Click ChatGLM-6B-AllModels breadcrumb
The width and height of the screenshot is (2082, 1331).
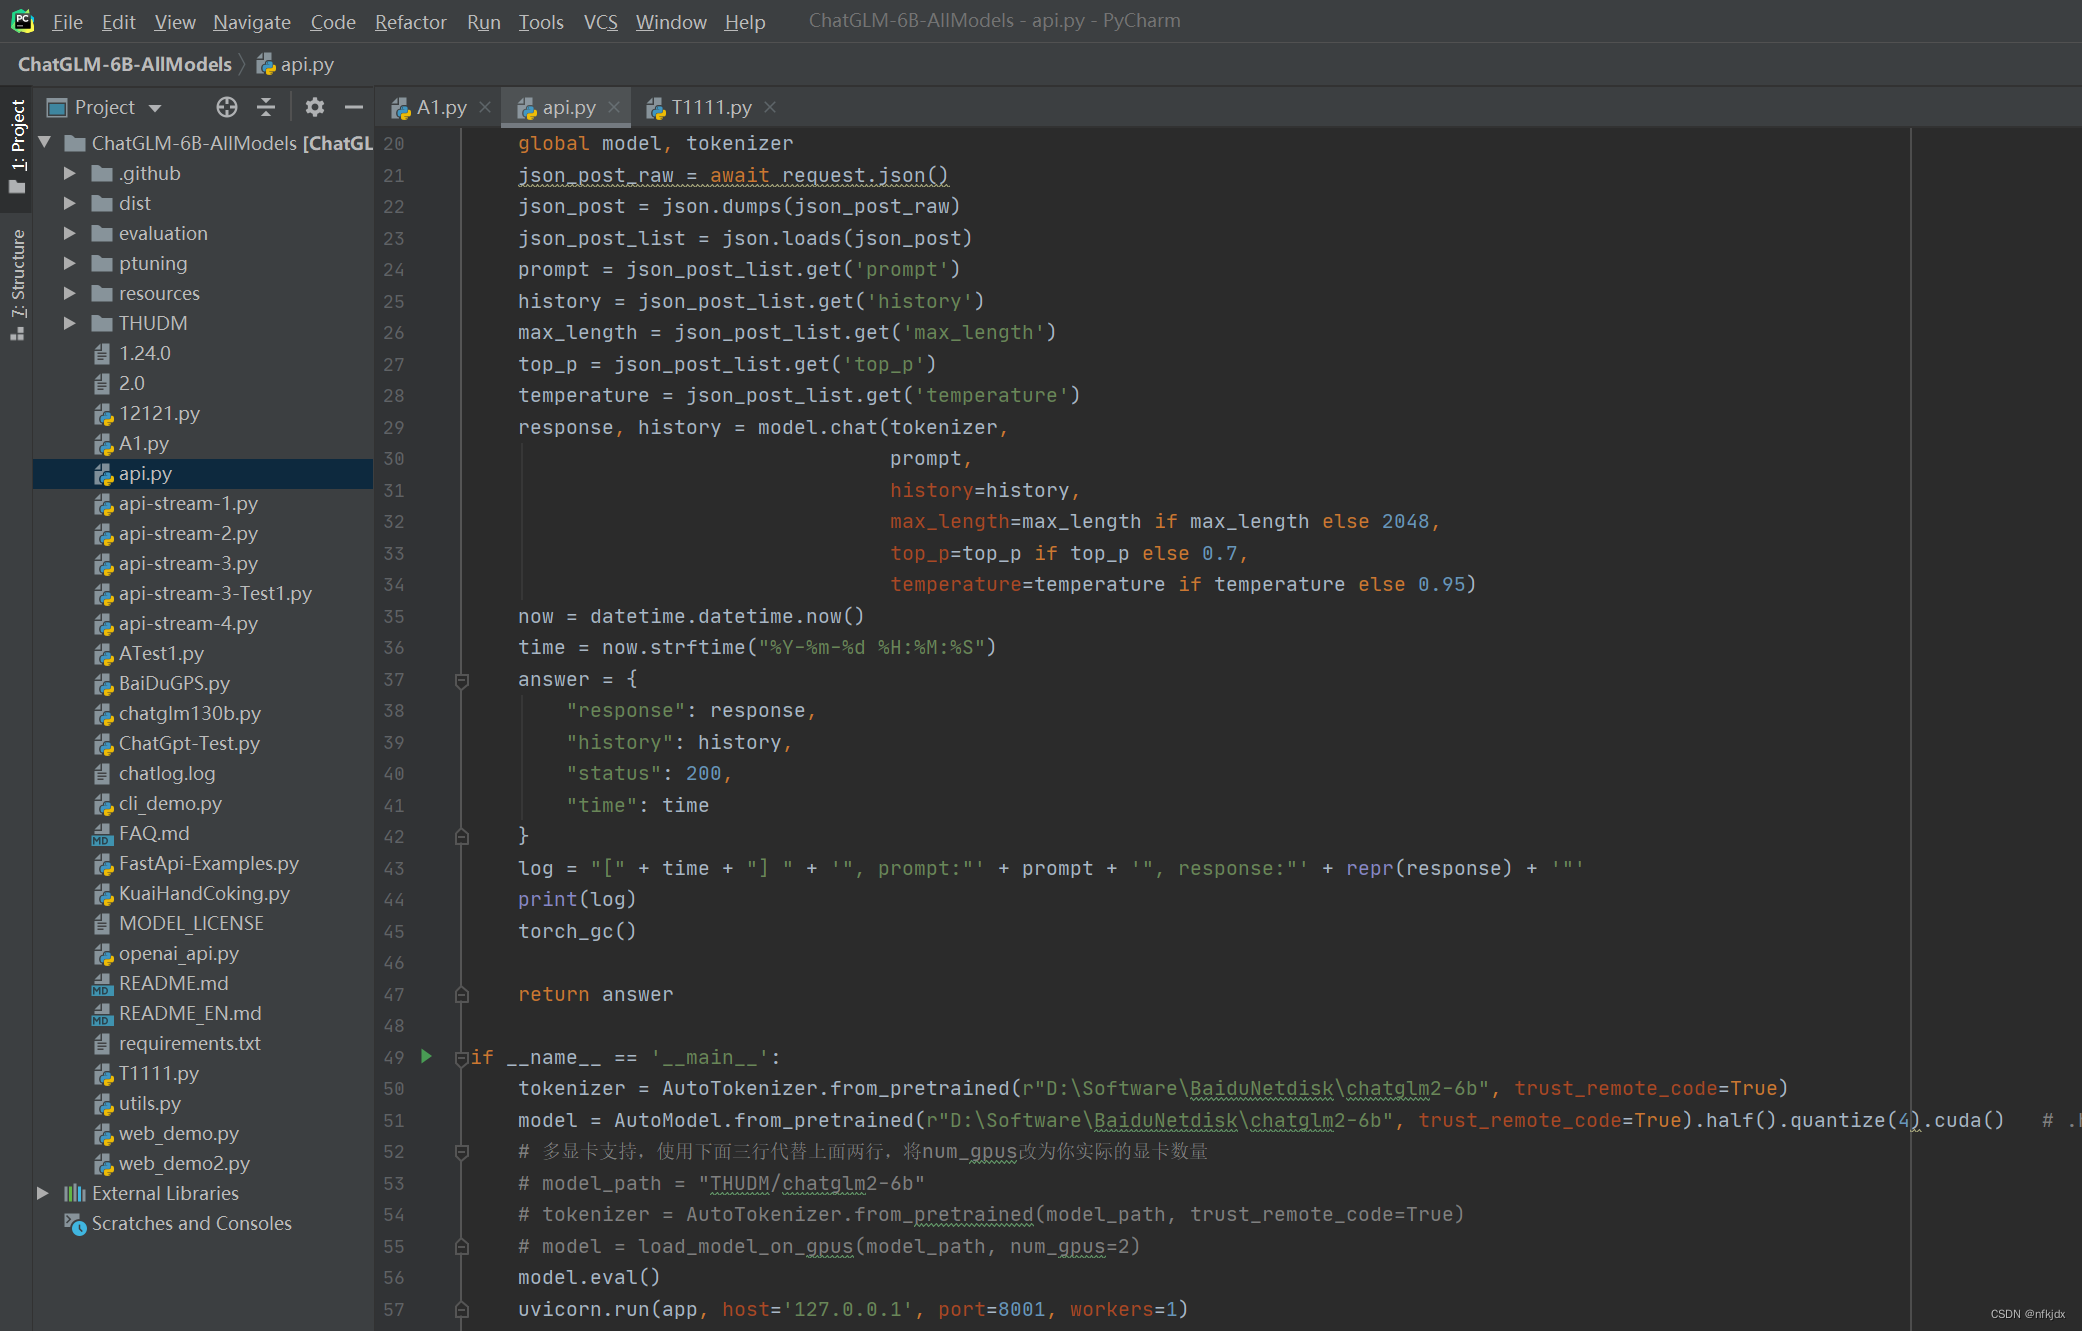click(125, 64)
